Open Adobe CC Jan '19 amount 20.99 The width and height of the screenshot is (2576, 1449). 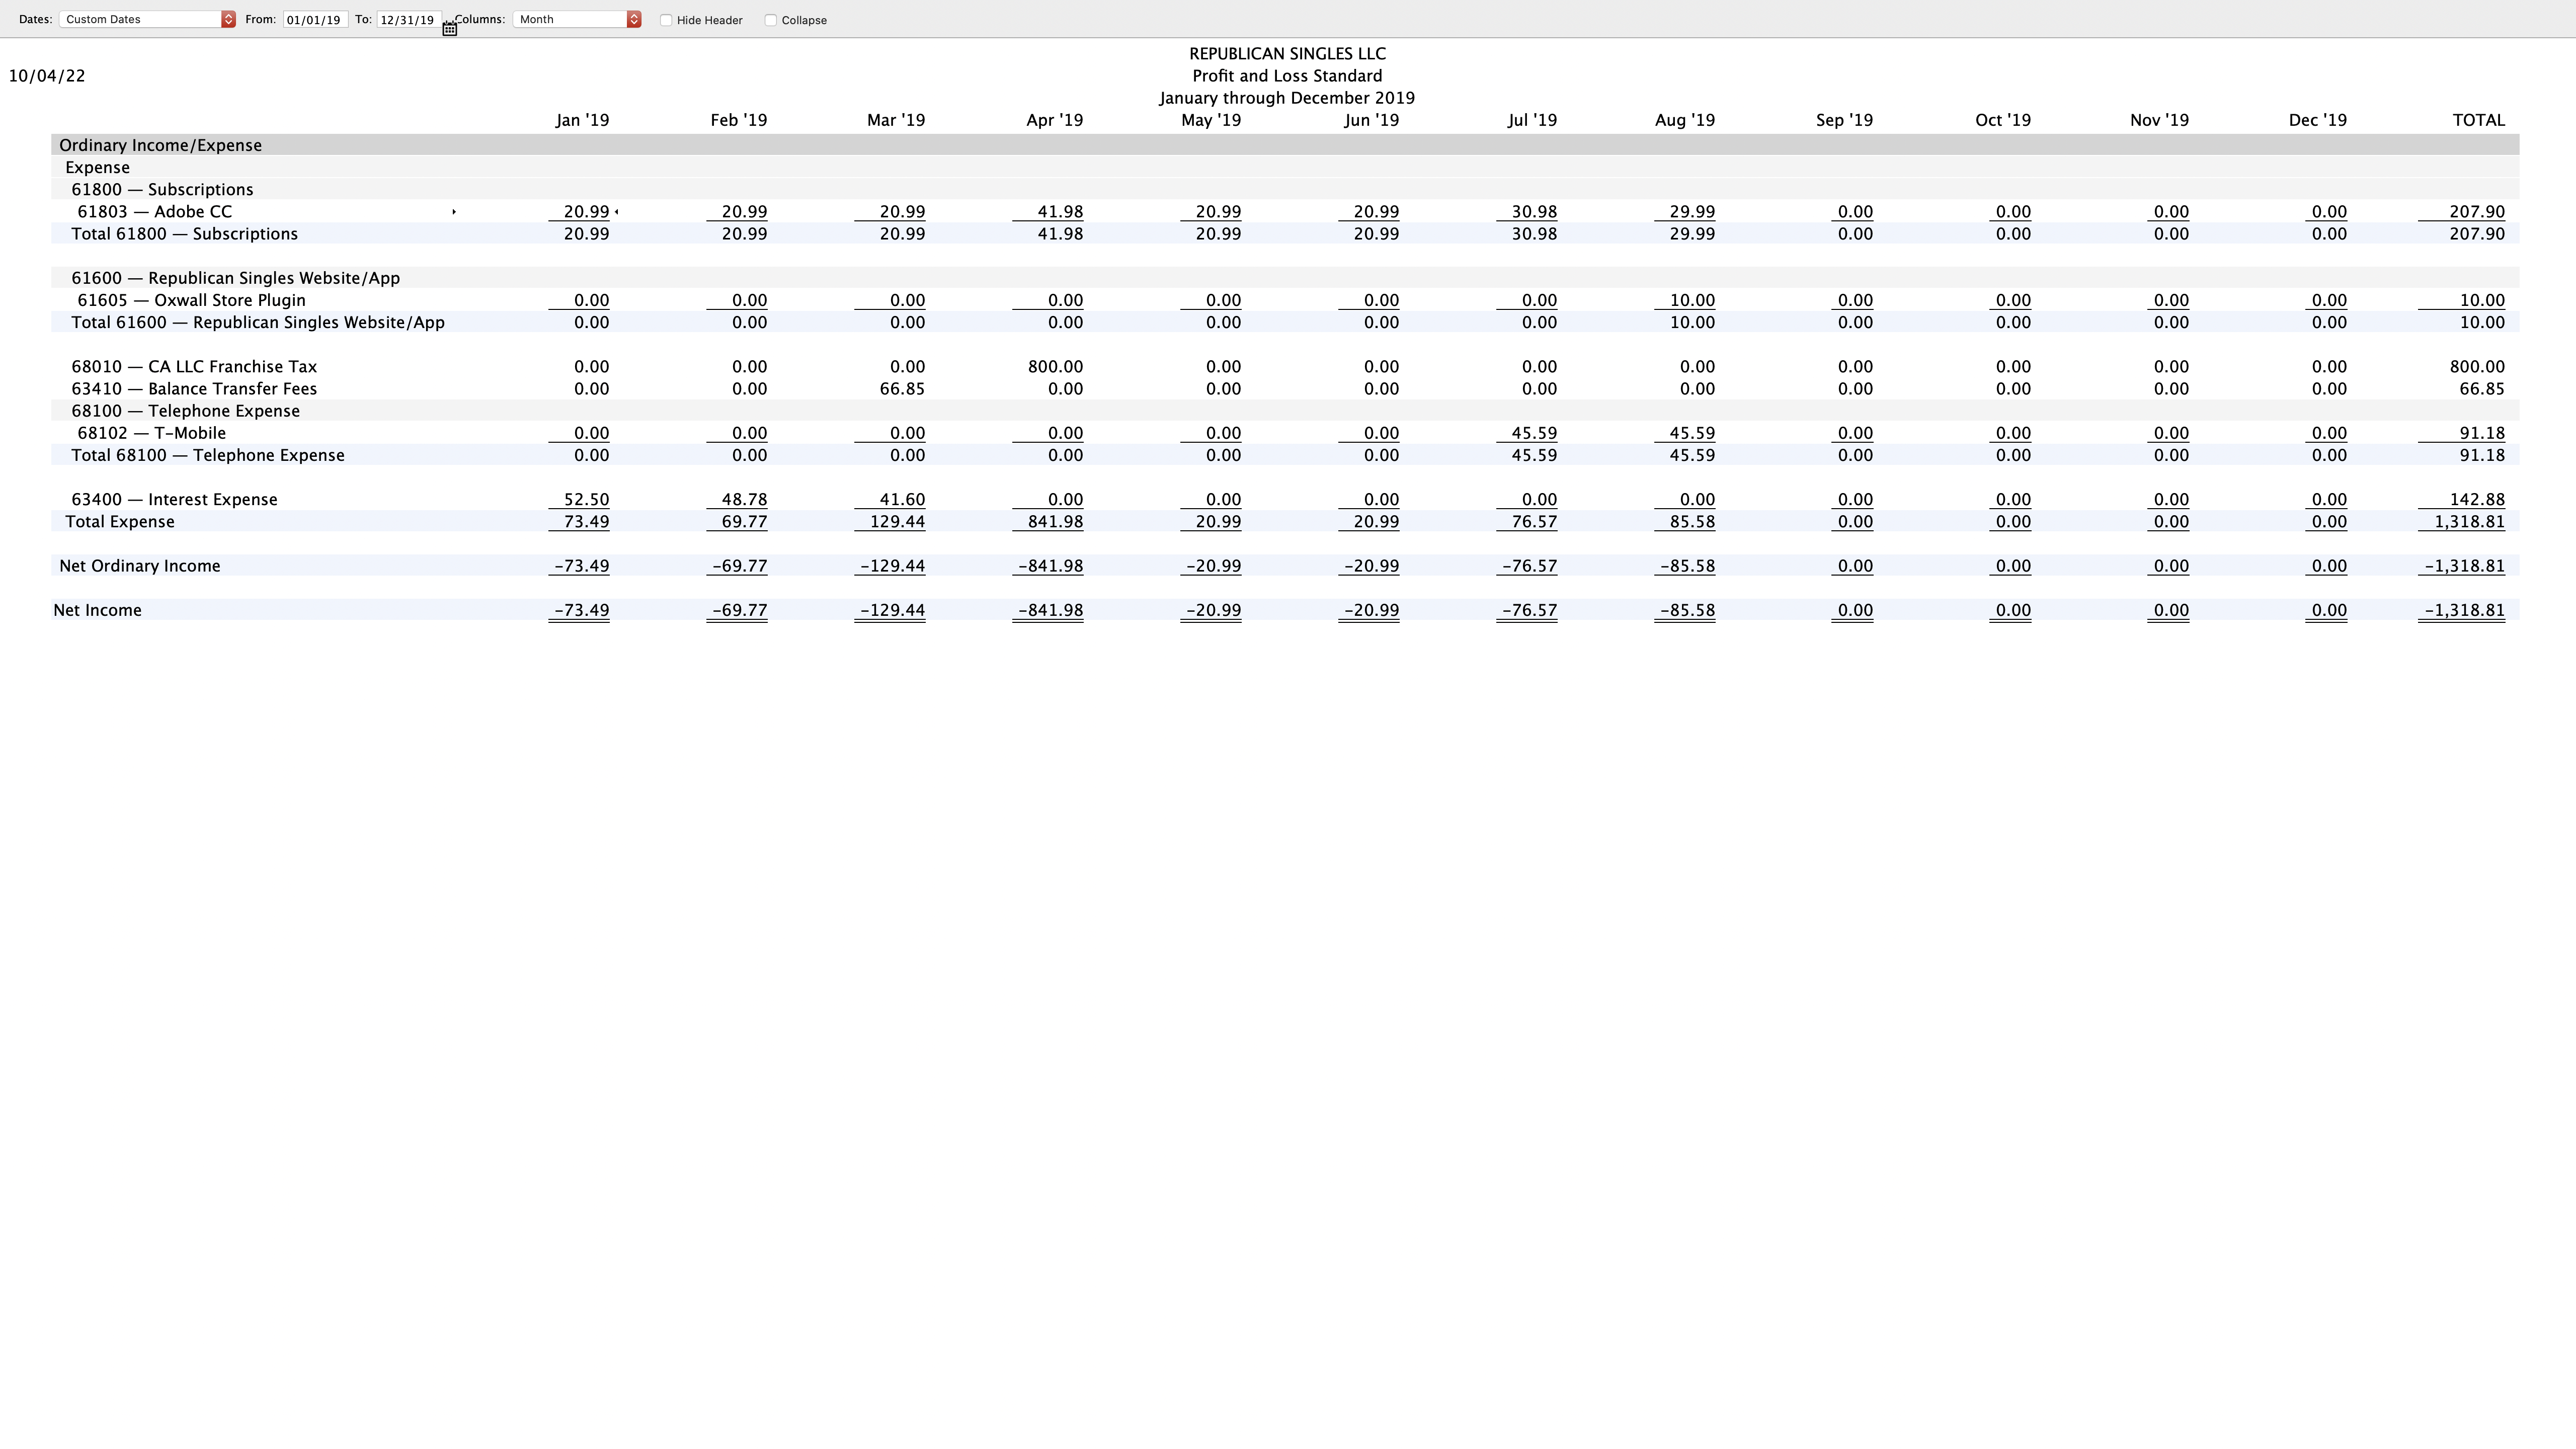[x=586, y=212]
